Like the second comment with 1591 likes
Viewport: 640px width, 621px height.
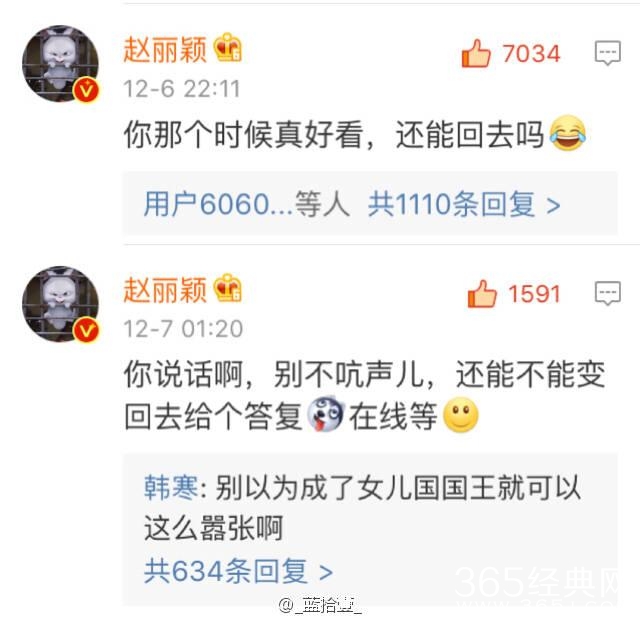coord(482,294)
